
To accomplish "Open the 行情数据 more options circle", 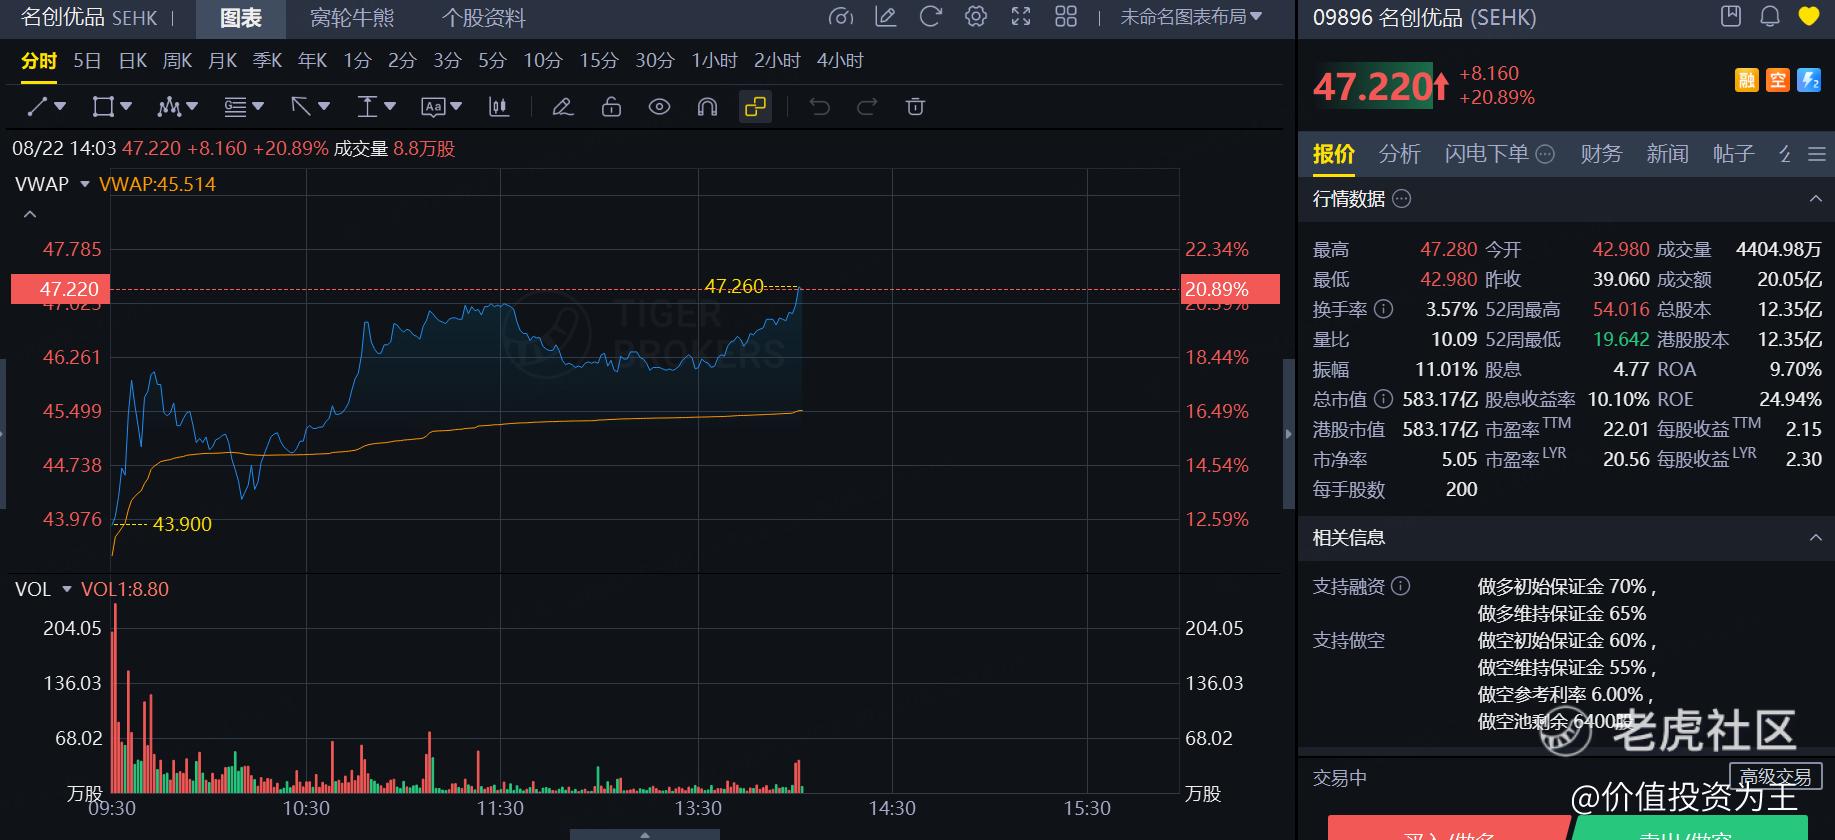I will [1402, 199].
